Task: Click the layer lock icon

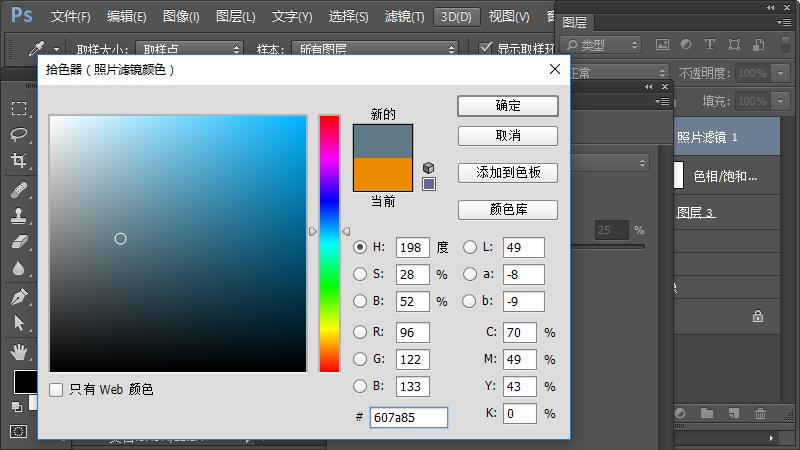Action: 758,316
